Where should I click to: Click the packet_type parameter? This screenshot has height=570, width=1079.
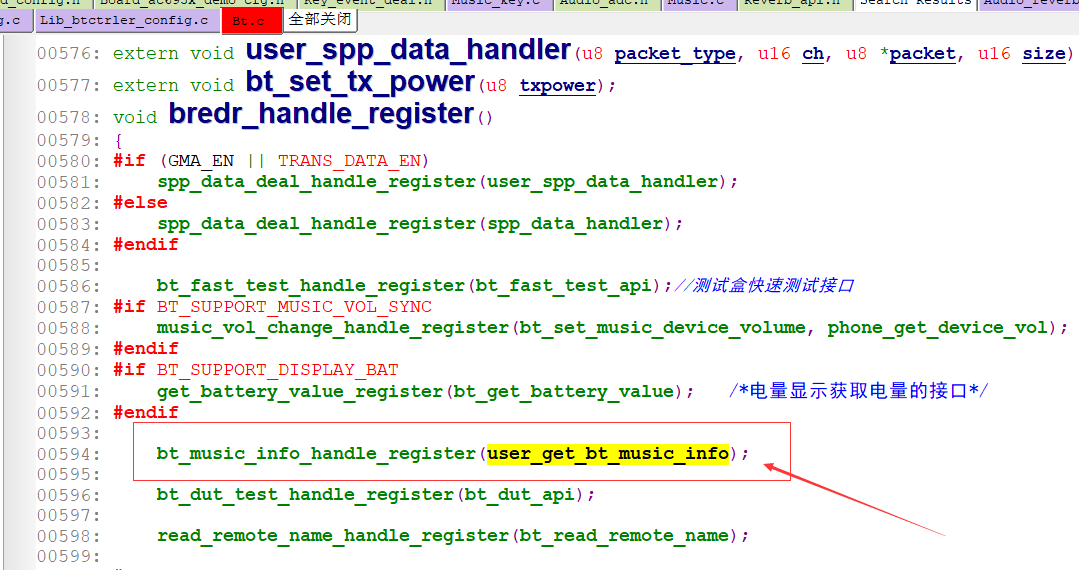(674, 54)
